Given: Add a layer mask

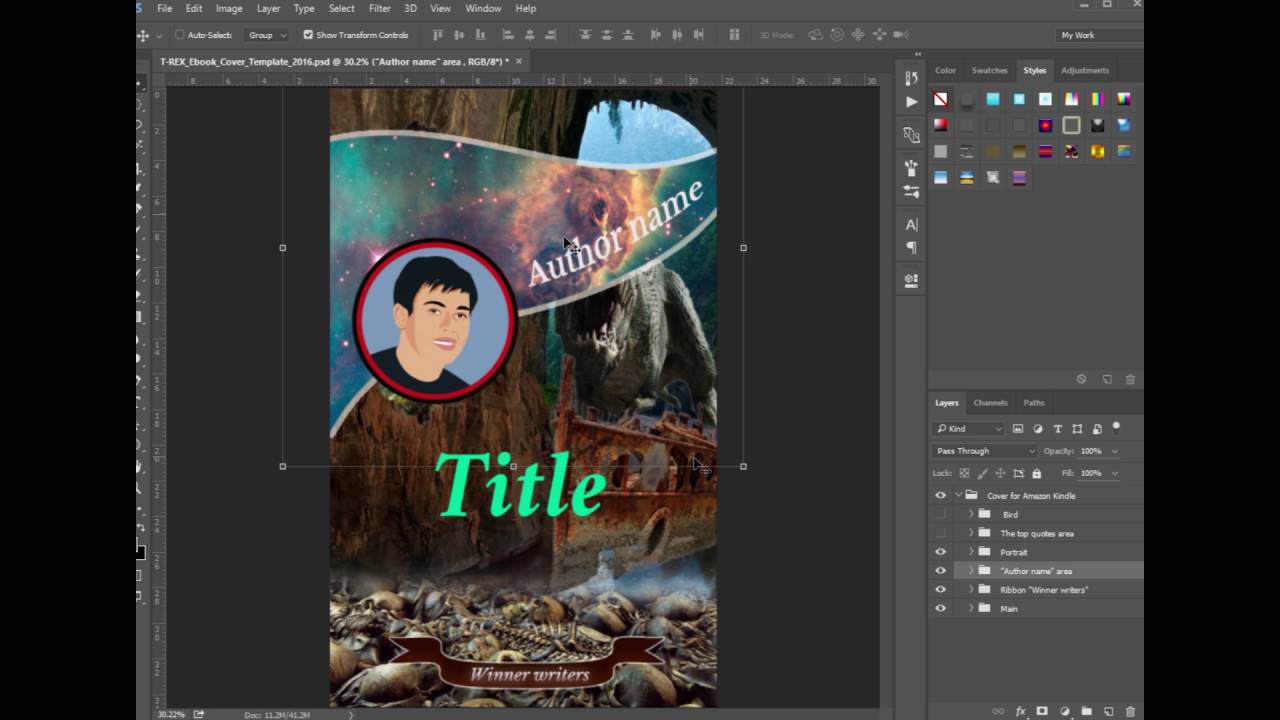Looking at the screenshot, I should pos(1042,712).
